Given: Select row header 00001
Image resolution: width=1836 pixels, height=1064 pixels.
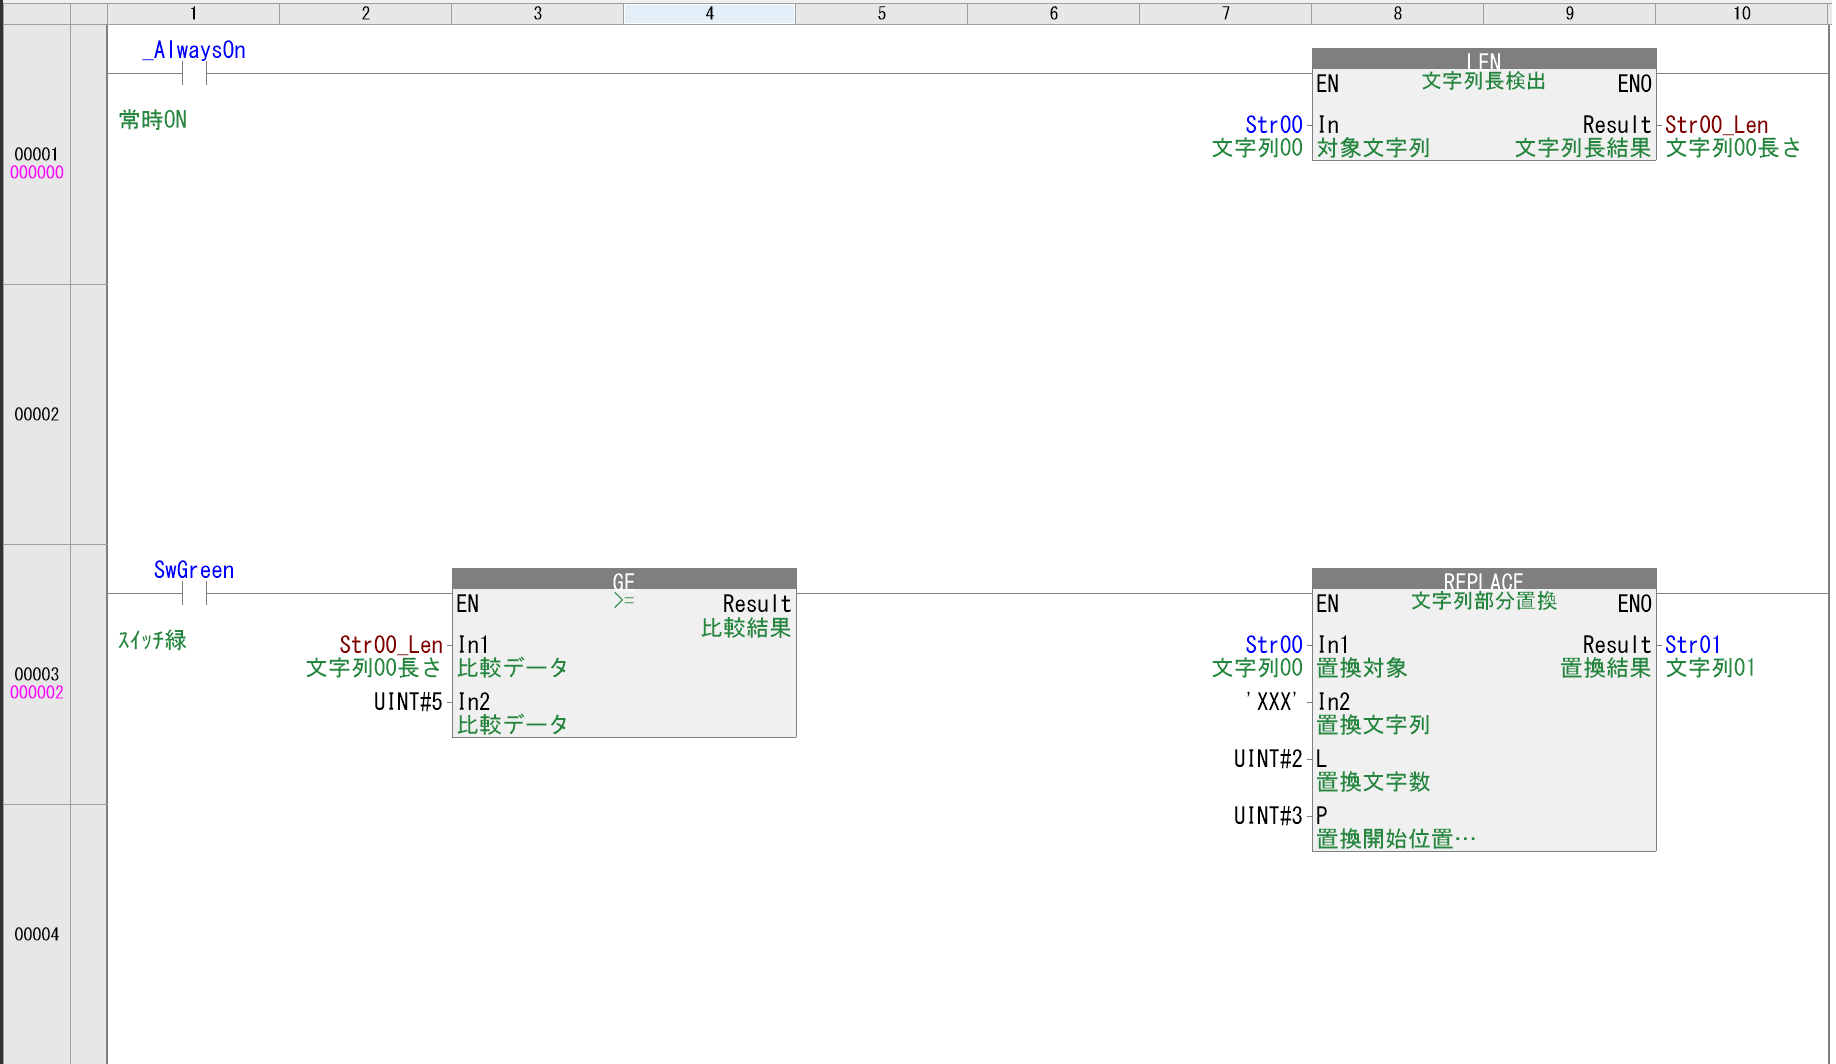Looking at the screenshot, I should click(37, 155).
